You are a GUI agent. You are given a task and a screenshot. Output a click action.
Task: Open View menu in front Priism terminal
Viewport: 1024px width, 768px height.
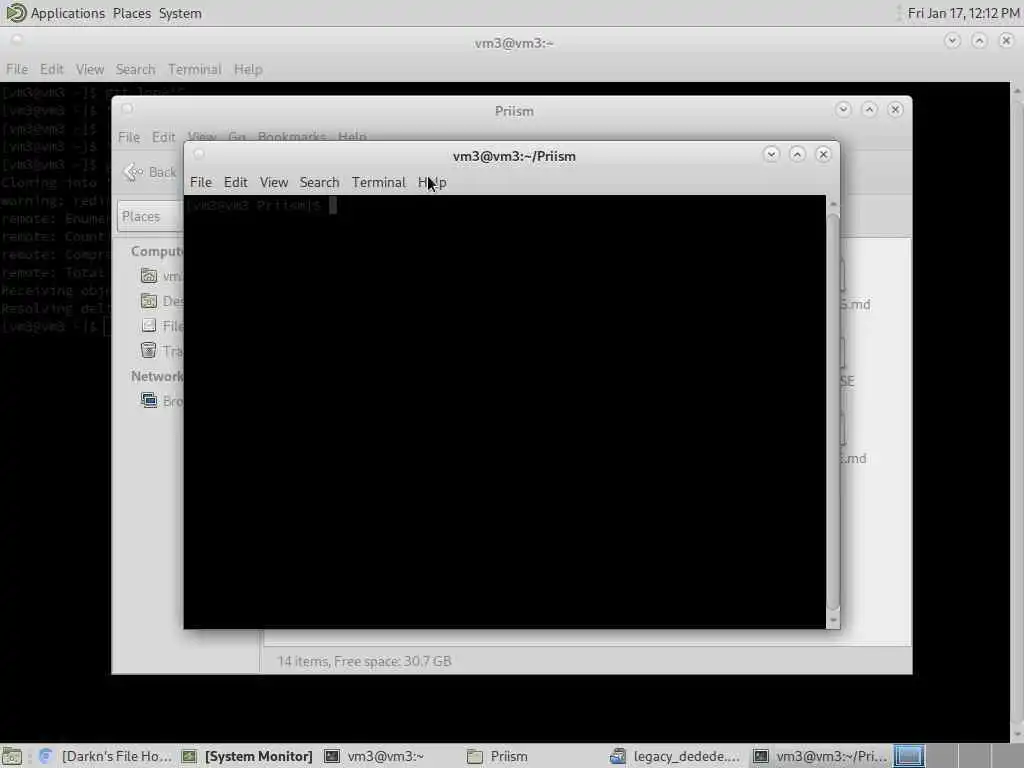pyautogui.click(x=274, y=182)
